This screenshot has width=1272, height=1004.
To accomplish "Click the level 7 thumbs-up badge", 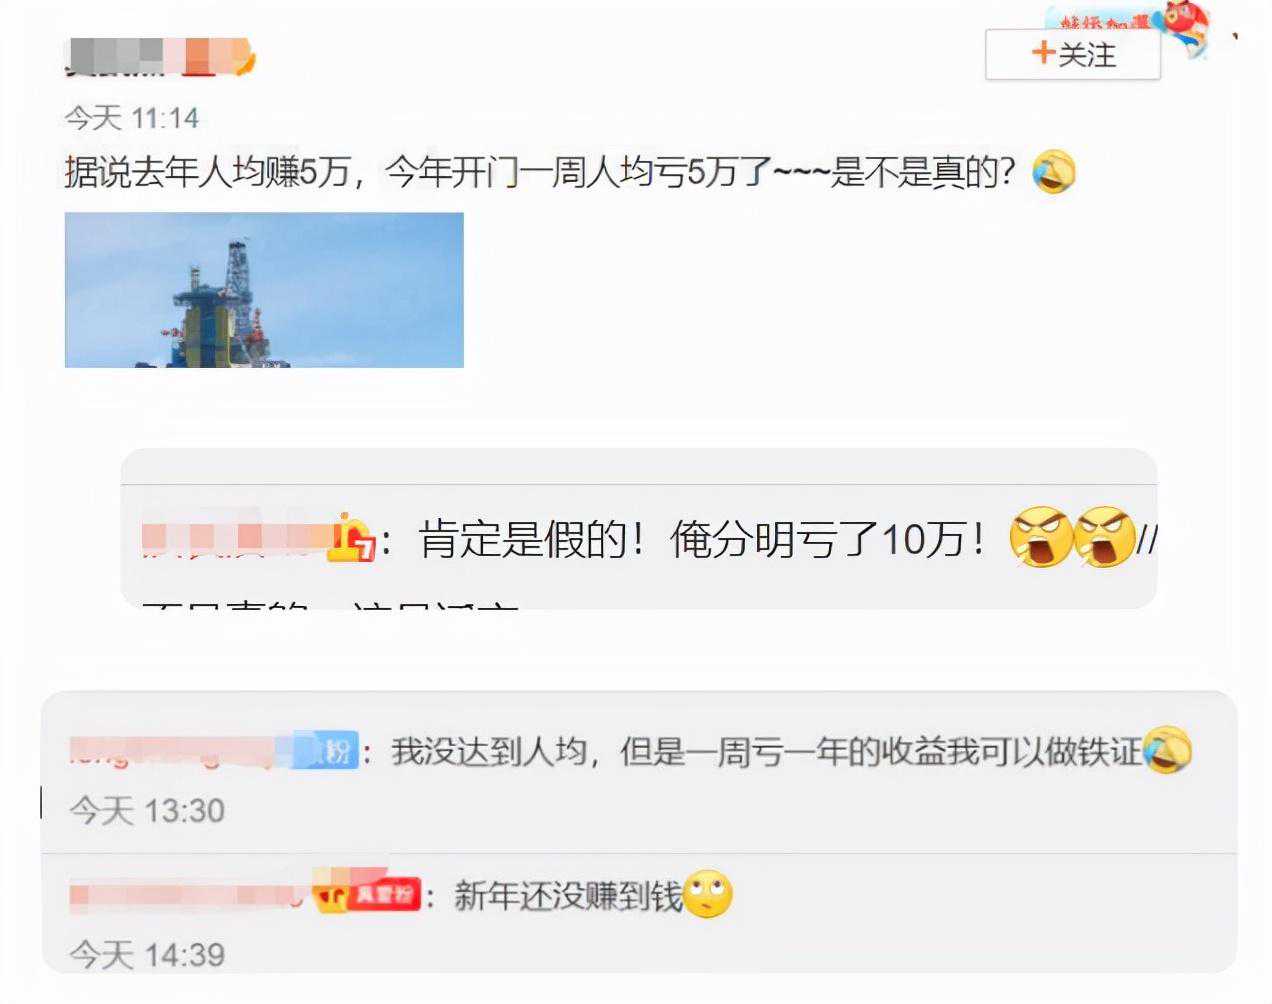I will click(x=351, y=538).
